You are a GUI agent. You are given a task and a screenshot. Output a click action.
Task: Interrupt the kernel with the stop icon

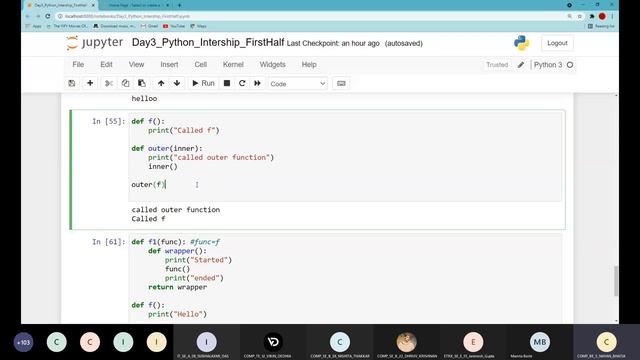pos(227,83)
